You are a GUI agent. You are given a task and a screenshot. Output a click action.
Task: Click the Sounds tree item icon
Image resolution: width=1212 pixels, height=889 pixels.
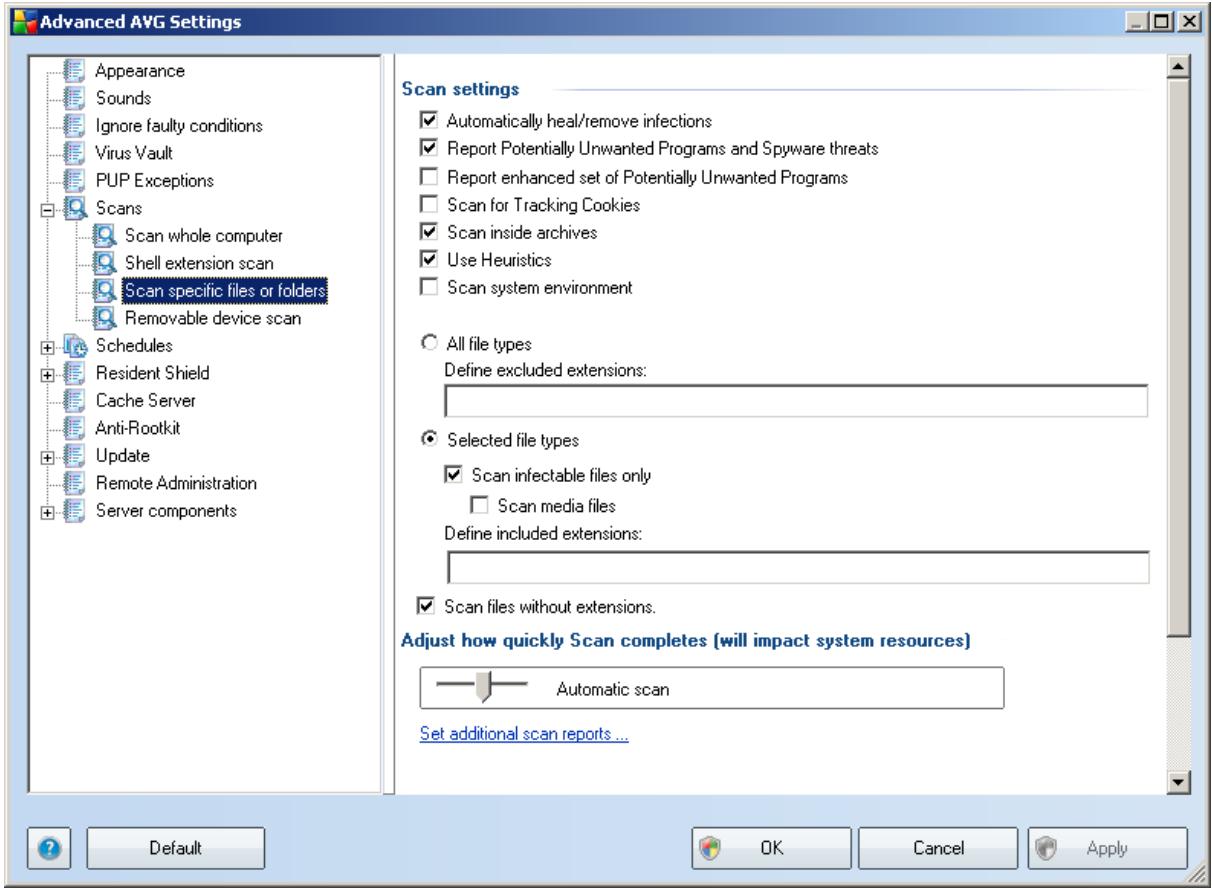pyautogui.click(x=72, y=98)
